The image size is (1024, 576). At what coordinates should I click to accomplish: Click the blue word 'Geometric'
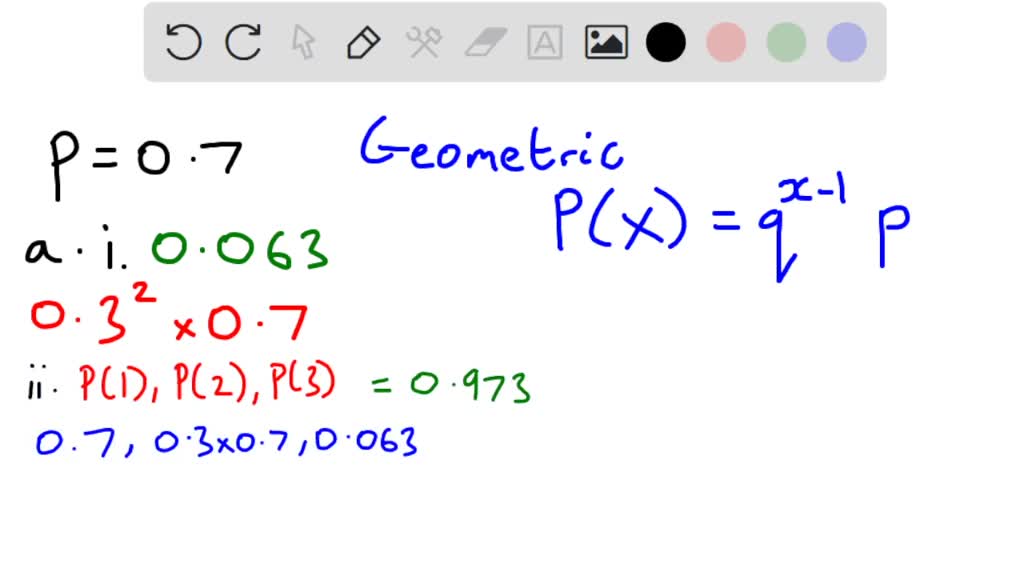[491, 146]
